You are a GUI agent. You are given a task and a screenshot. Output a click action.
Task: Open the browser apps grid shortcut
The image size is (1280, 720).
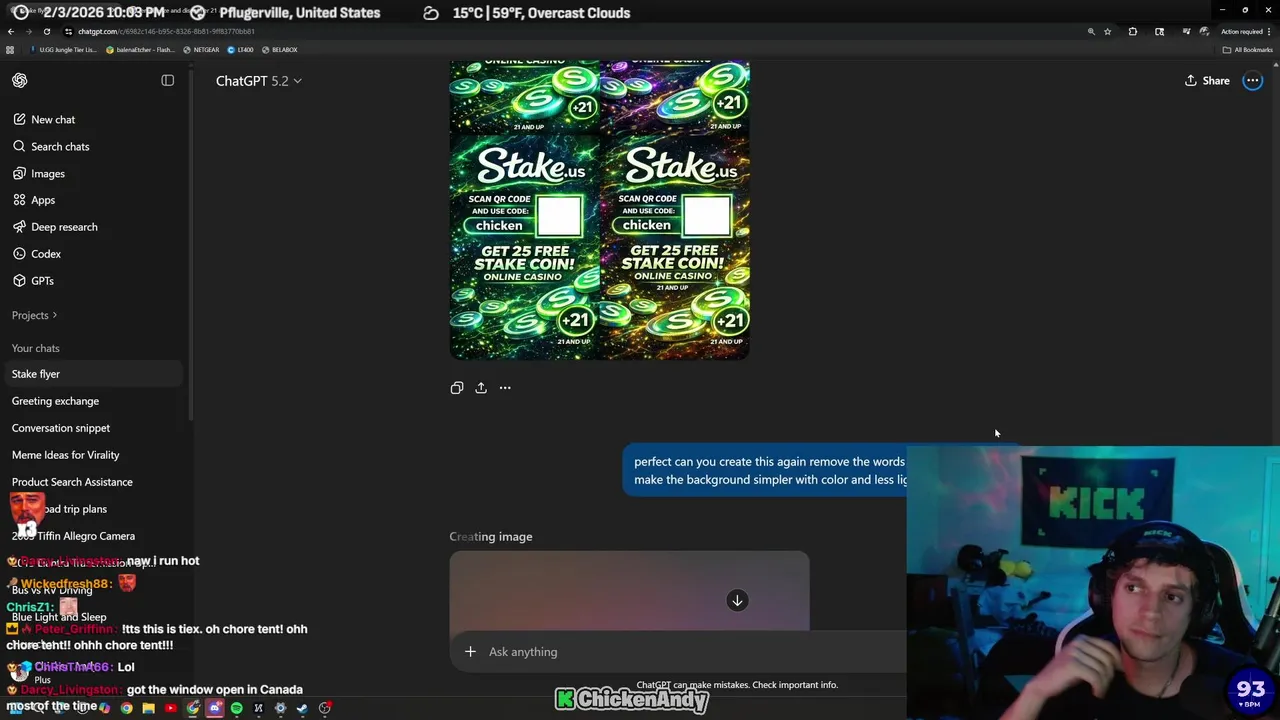(x=10, y=50)
